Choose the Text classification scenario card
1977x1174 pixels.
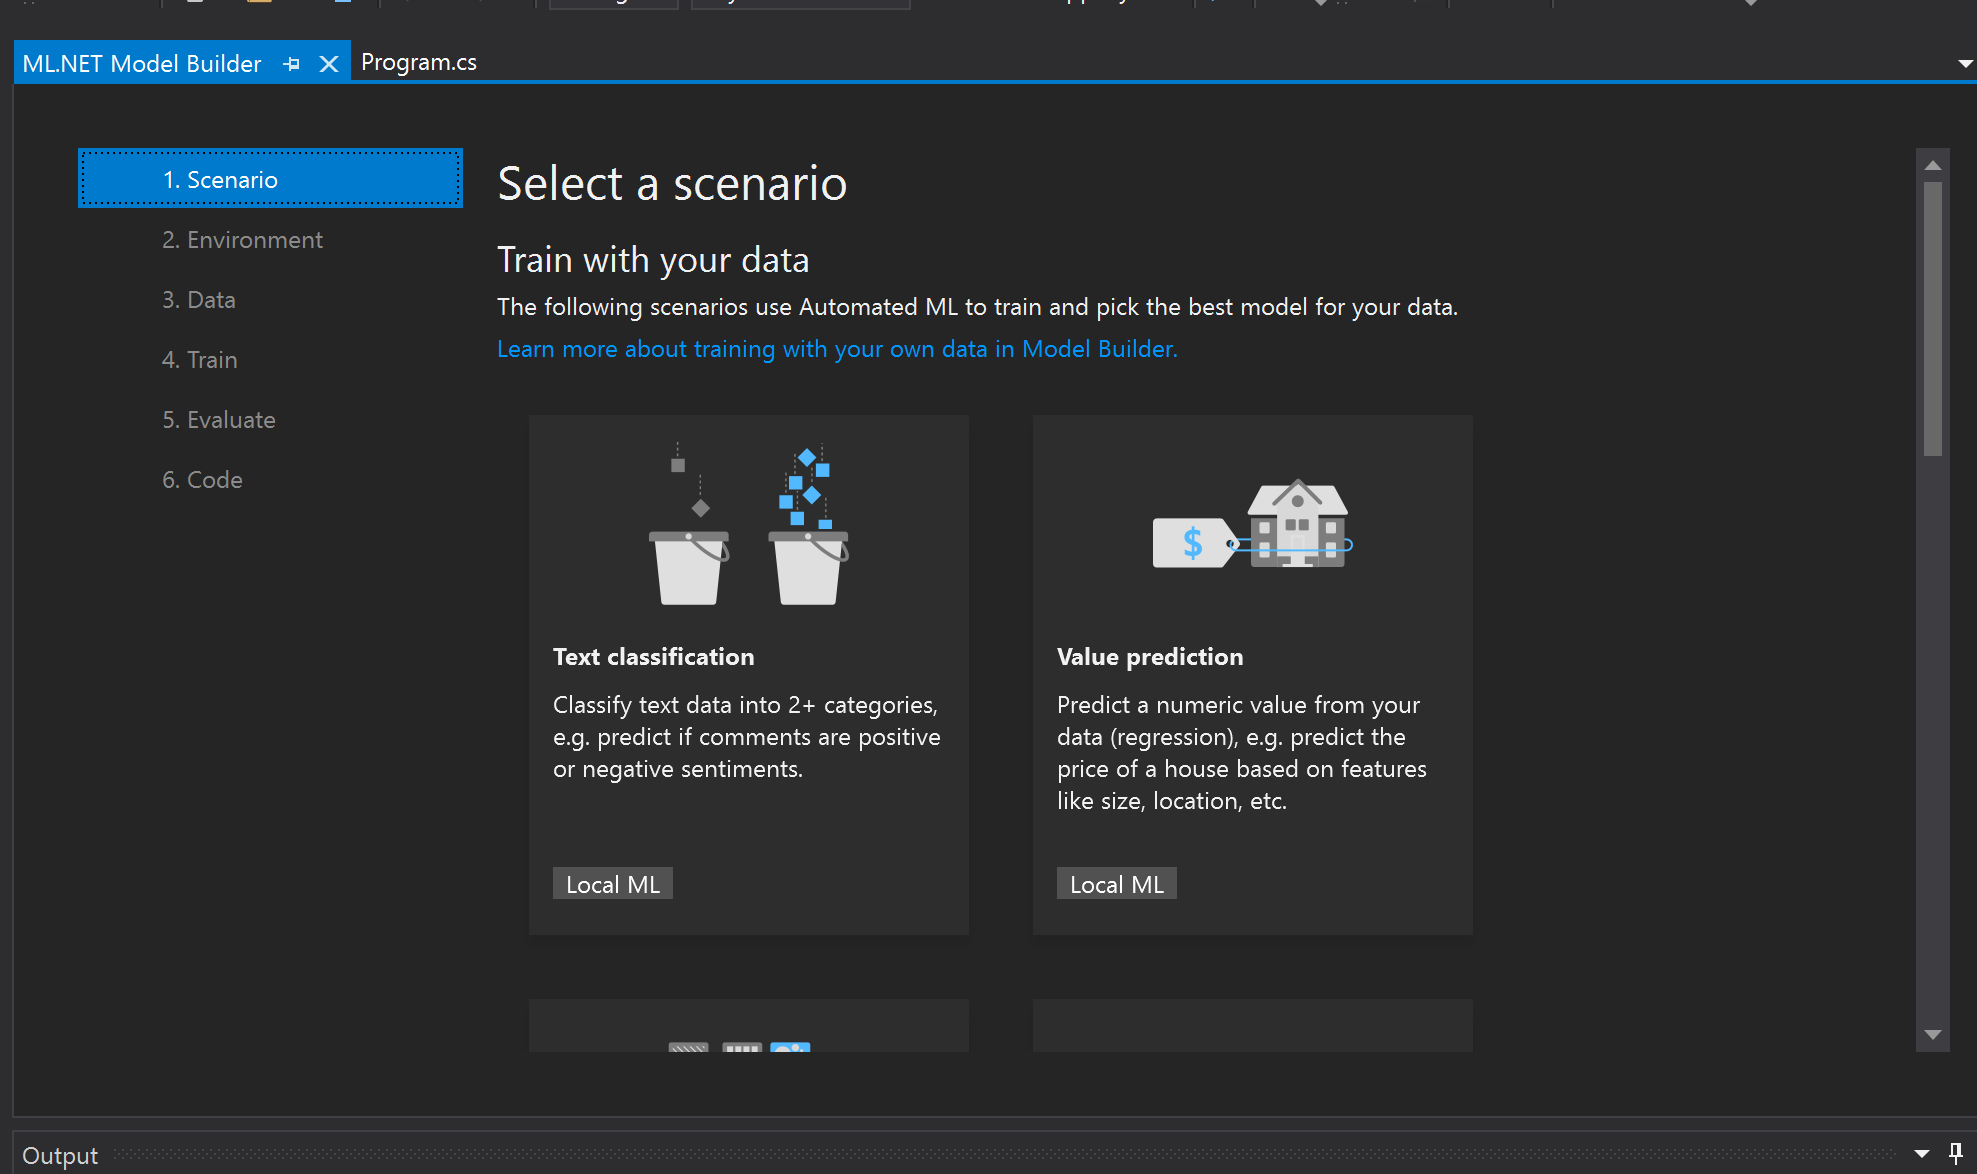coord(748,675)
